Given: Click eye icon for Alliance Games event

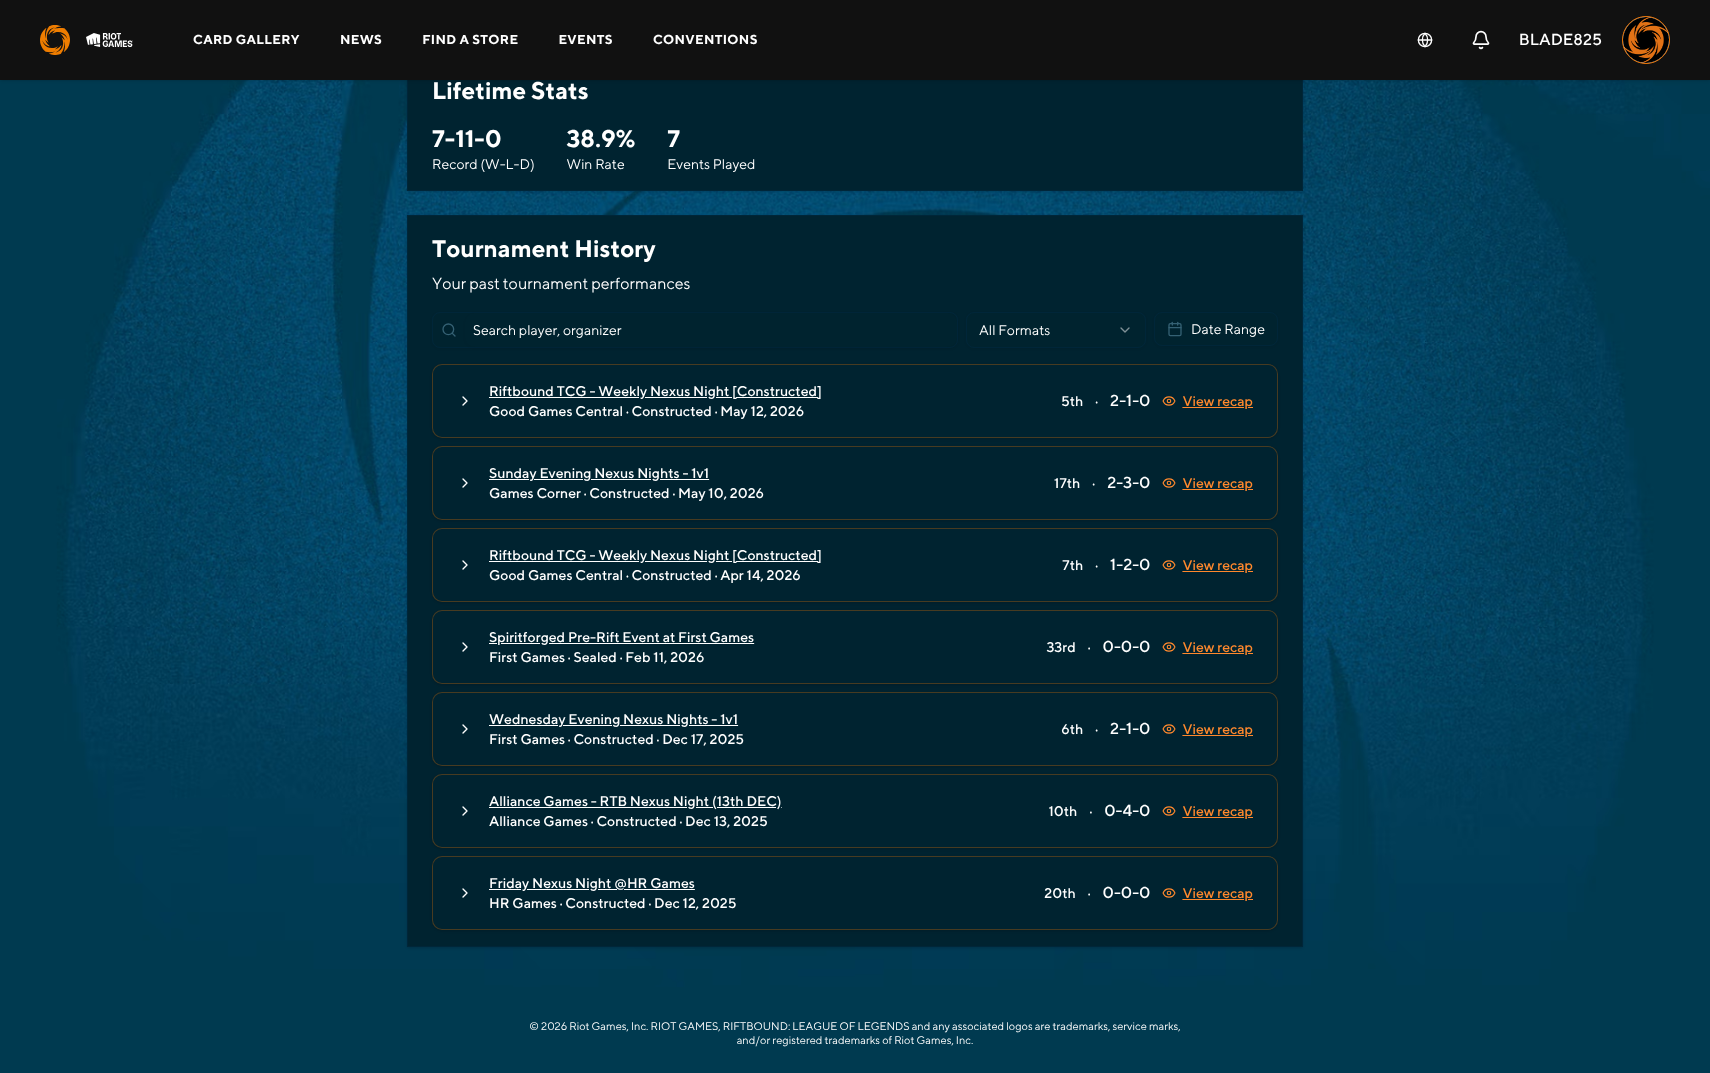Looking at the screenshot, I should click(x=1169, y=811).
